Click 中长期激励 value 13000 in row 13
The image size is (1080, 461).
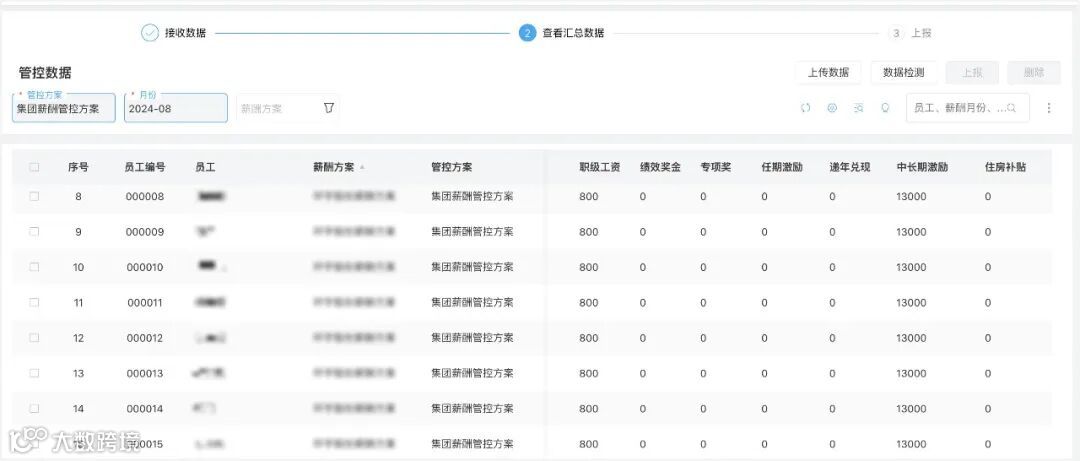point(911,373)
